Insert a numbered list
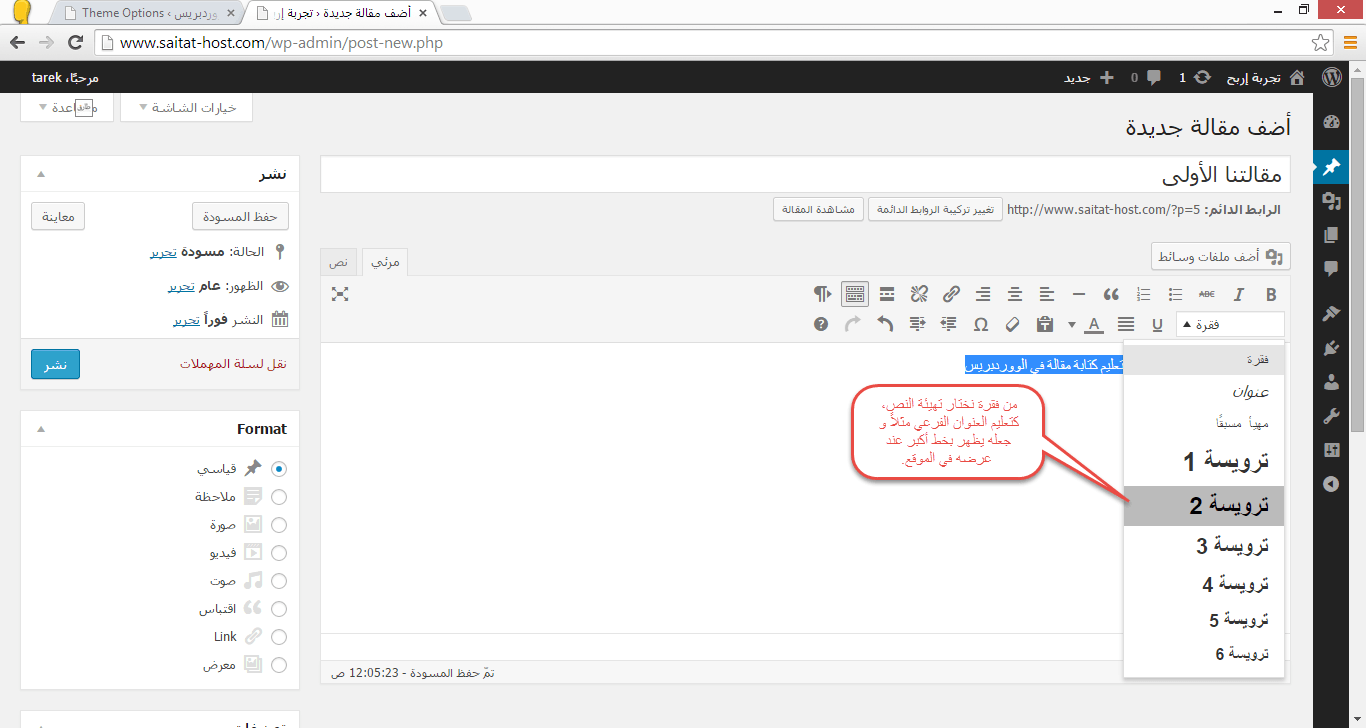Viewport: 1366px width, 728px height. pos(1144,294)
